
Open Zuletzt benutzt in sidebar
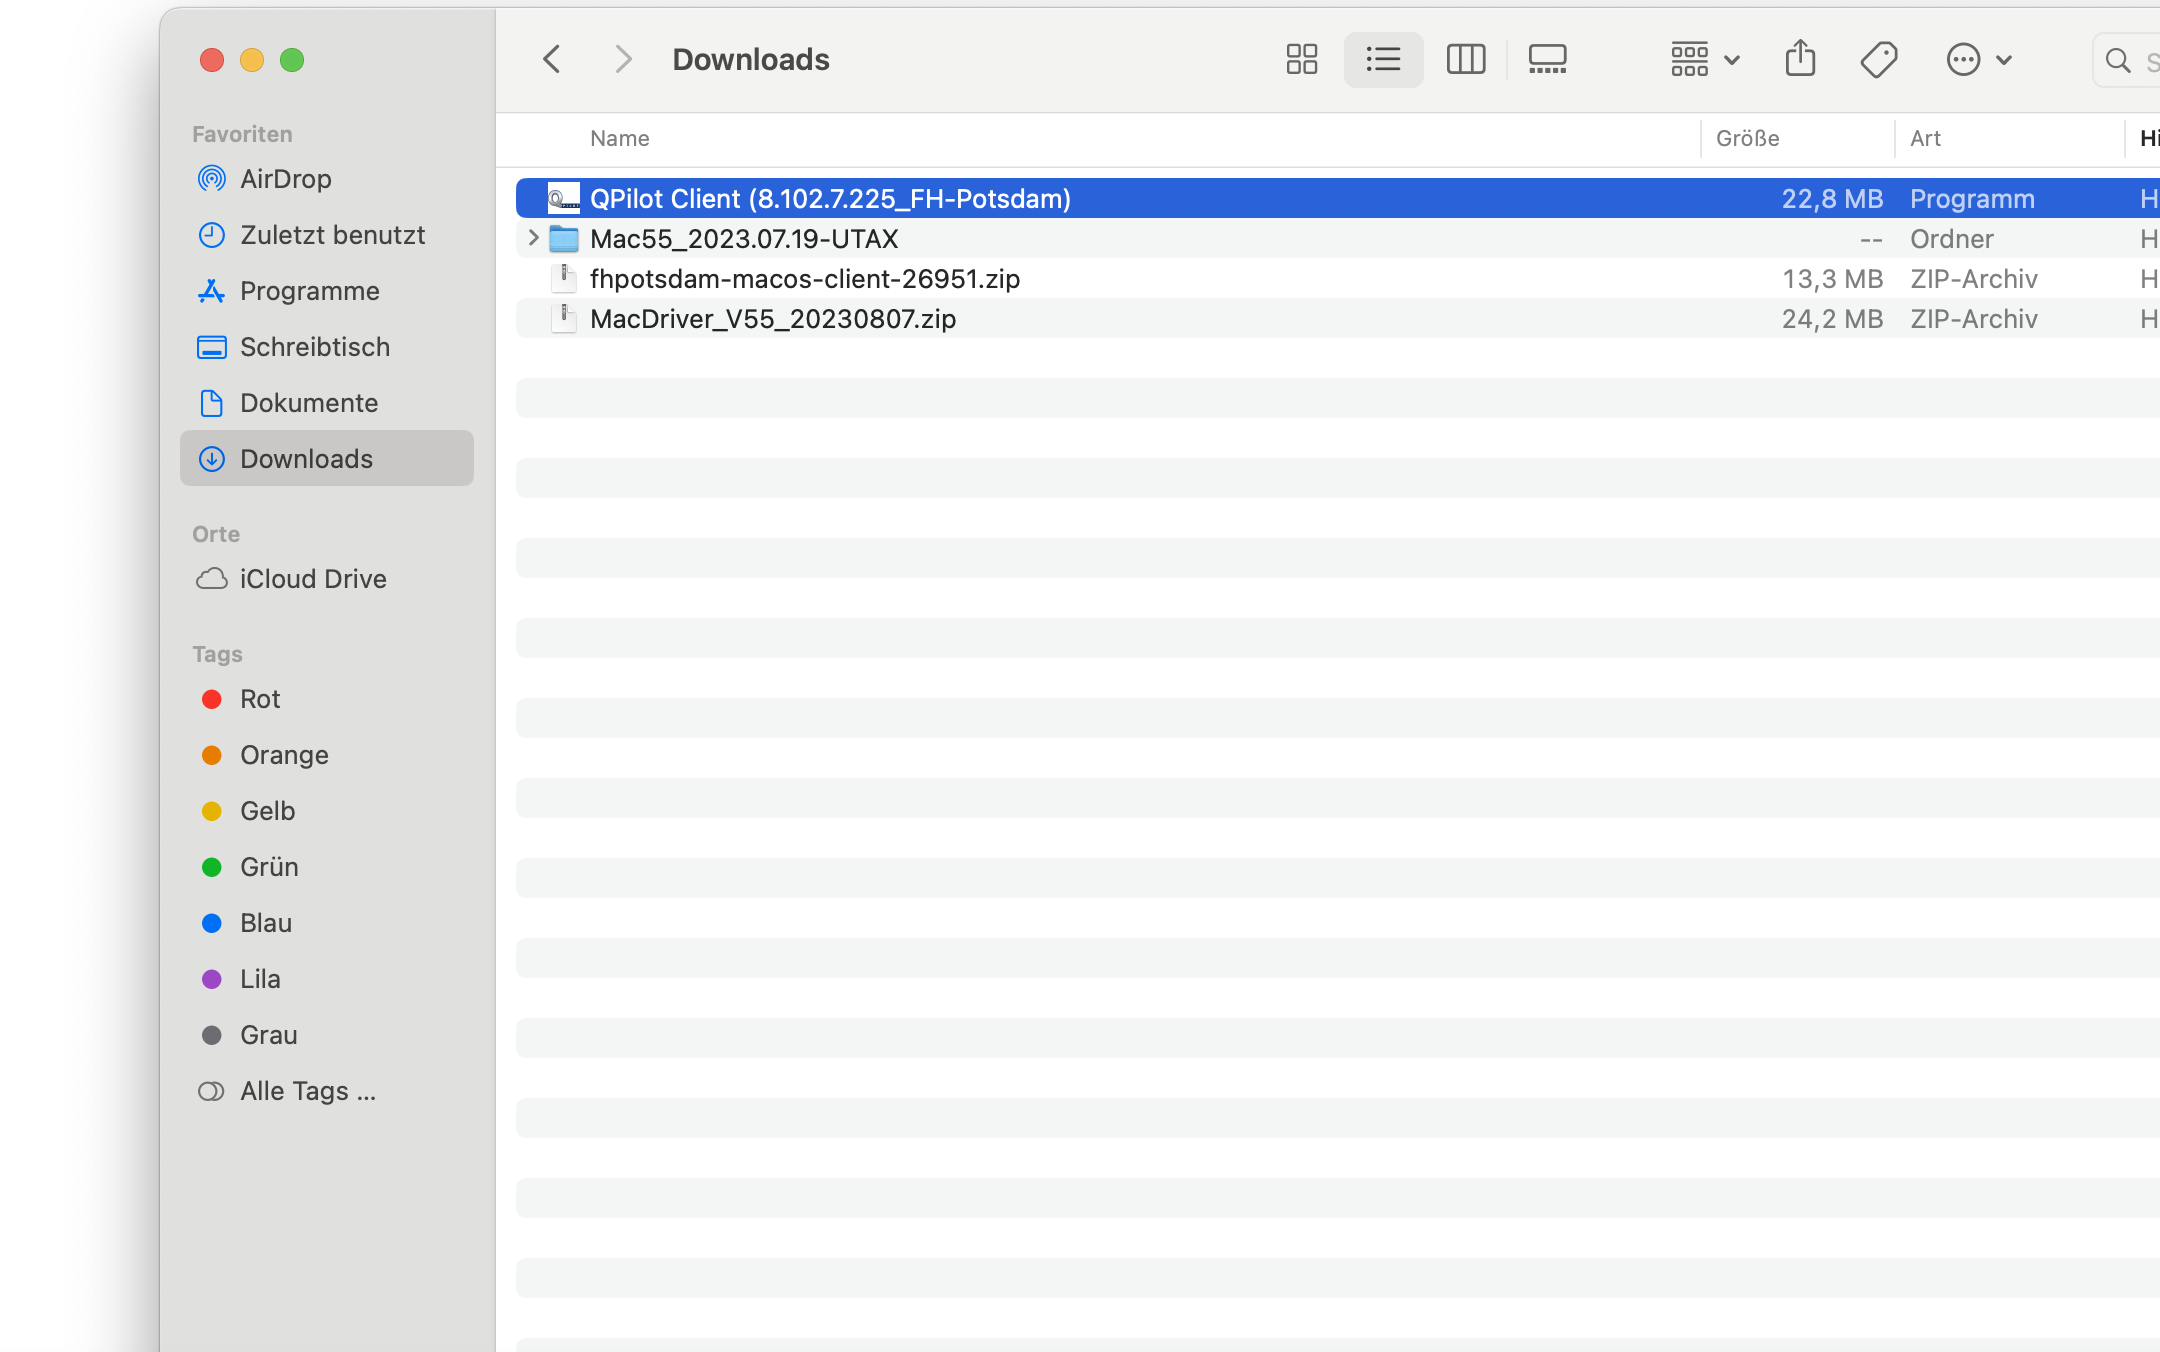point(326,234)
